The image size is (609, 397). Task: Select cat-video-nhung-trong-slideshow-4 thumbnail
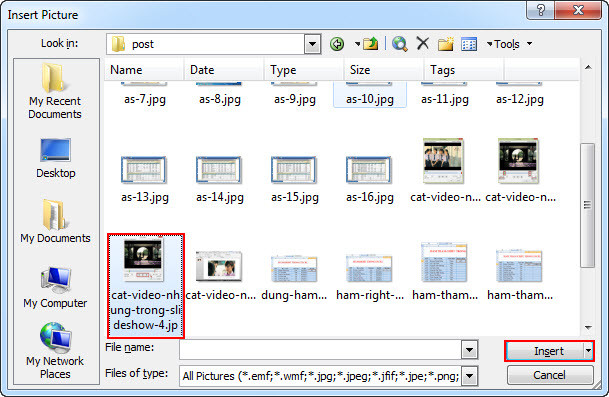[143, 259]
